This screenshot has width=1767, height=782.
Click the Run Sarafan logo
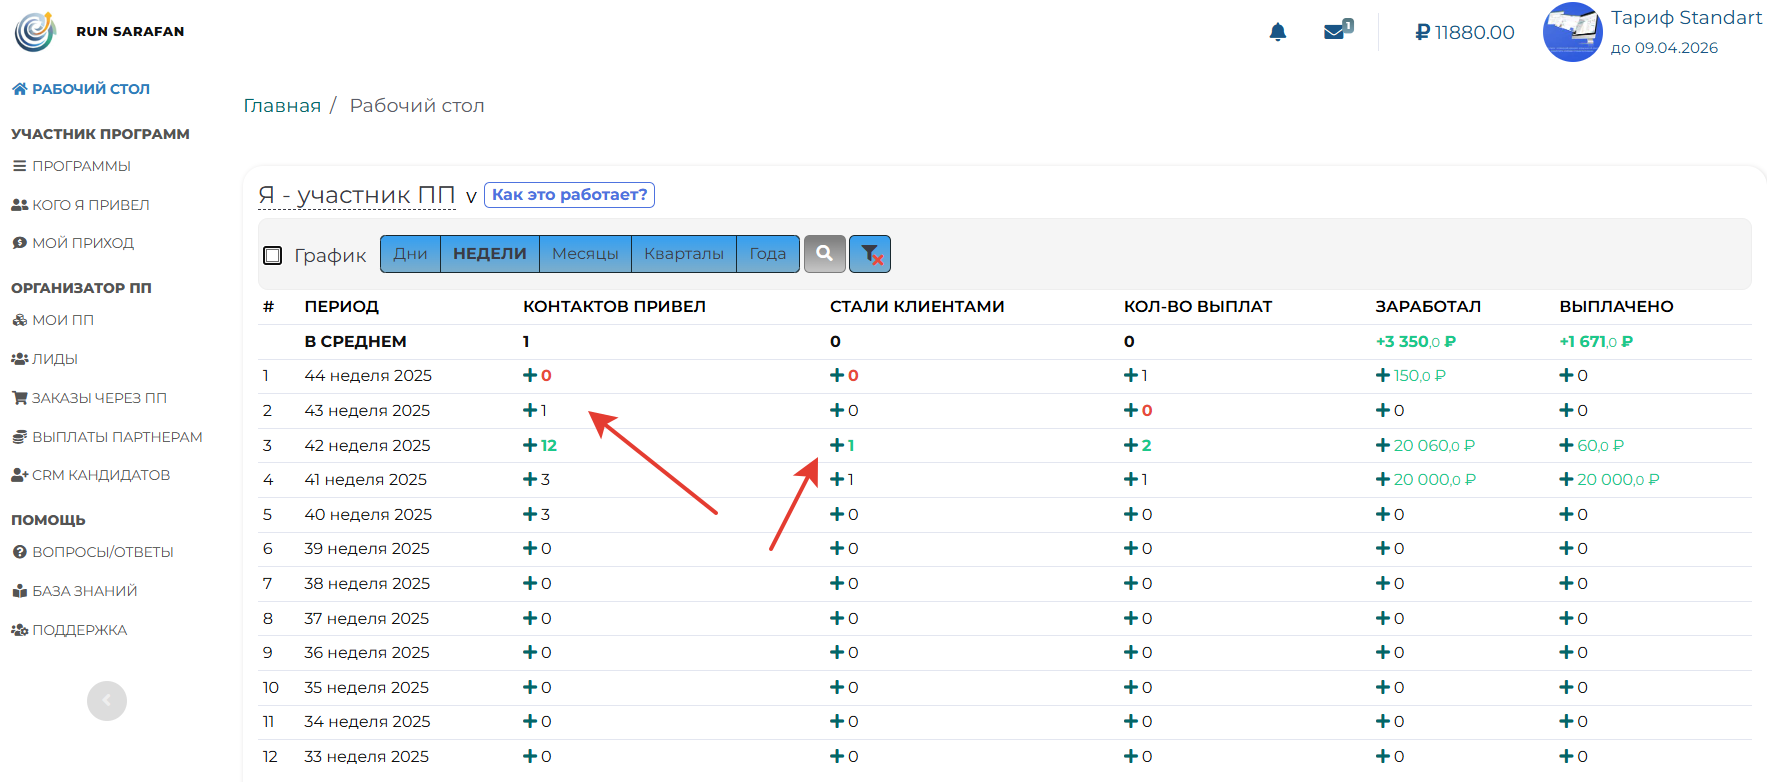click(x=36, y=31)
